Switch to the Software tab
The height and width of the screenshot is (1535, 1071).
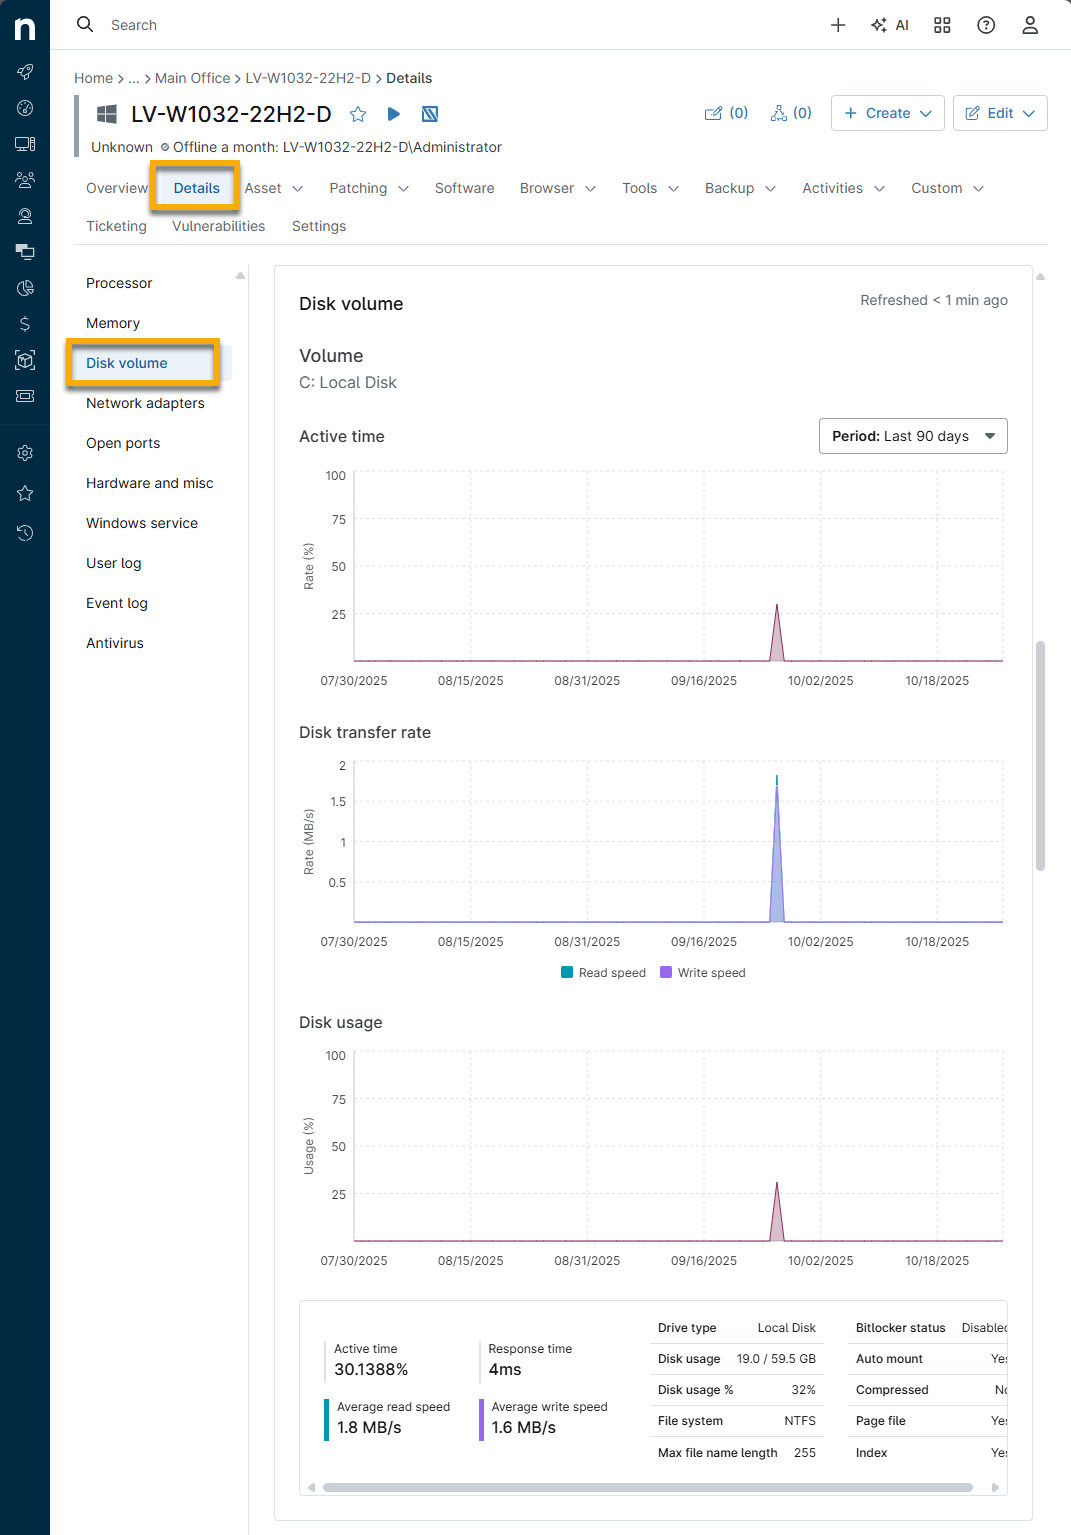point(464,188)
